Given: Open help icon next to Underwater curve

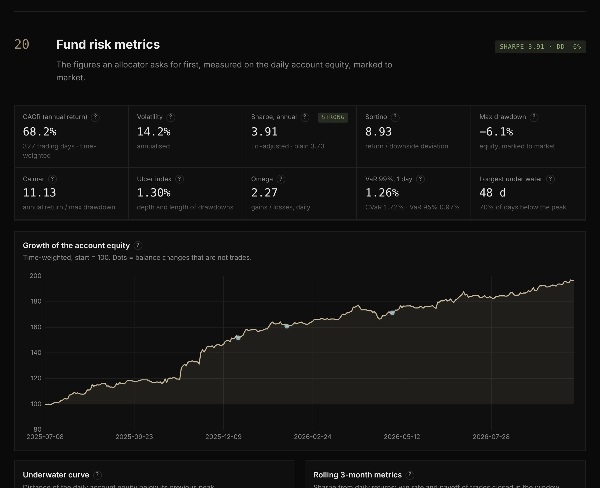Looking at the screenshot, I should pos(98,475).
